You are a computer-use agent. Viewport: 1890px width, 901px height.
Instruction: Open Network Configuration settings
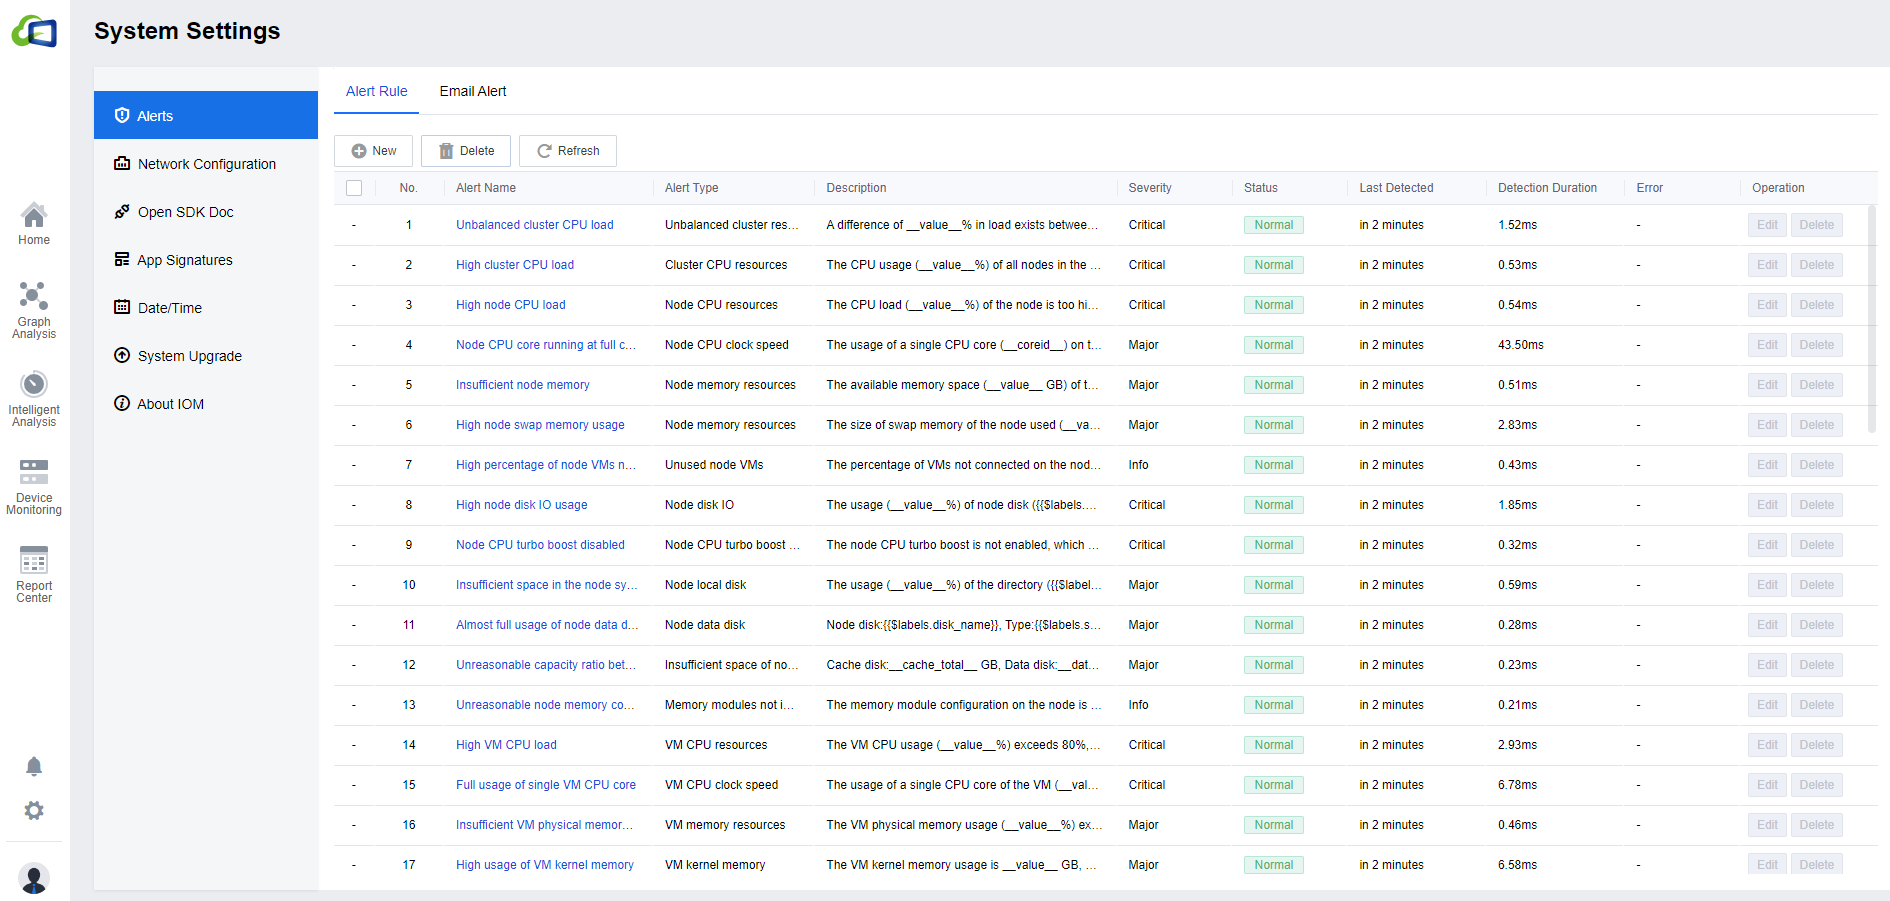tap(206, 164)
